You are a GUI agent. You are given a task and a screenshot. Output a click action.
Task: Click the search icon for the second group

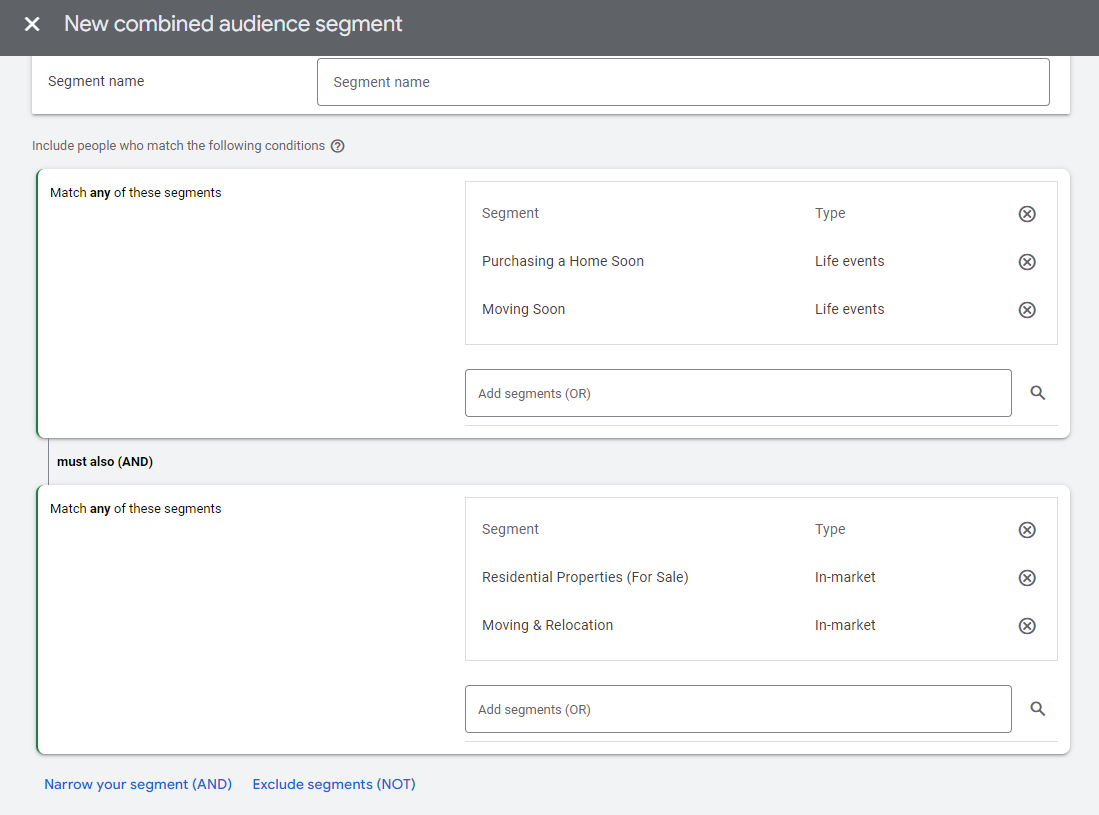pos(1037,708)
